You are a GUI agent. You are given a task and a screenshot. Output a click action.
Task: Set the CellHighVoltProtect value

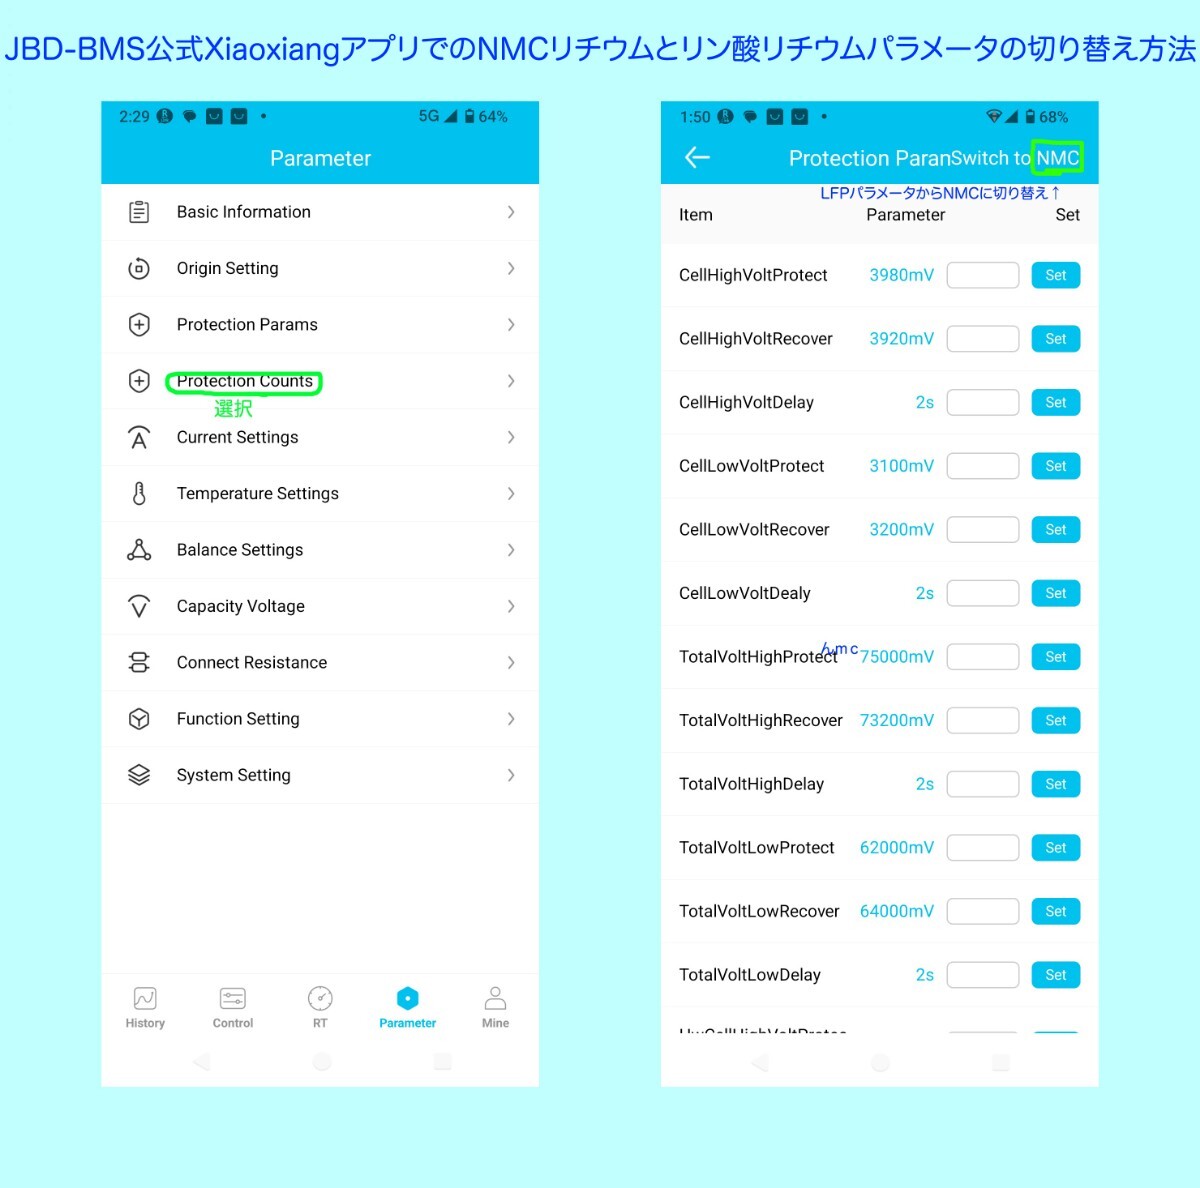(1056, 275)
